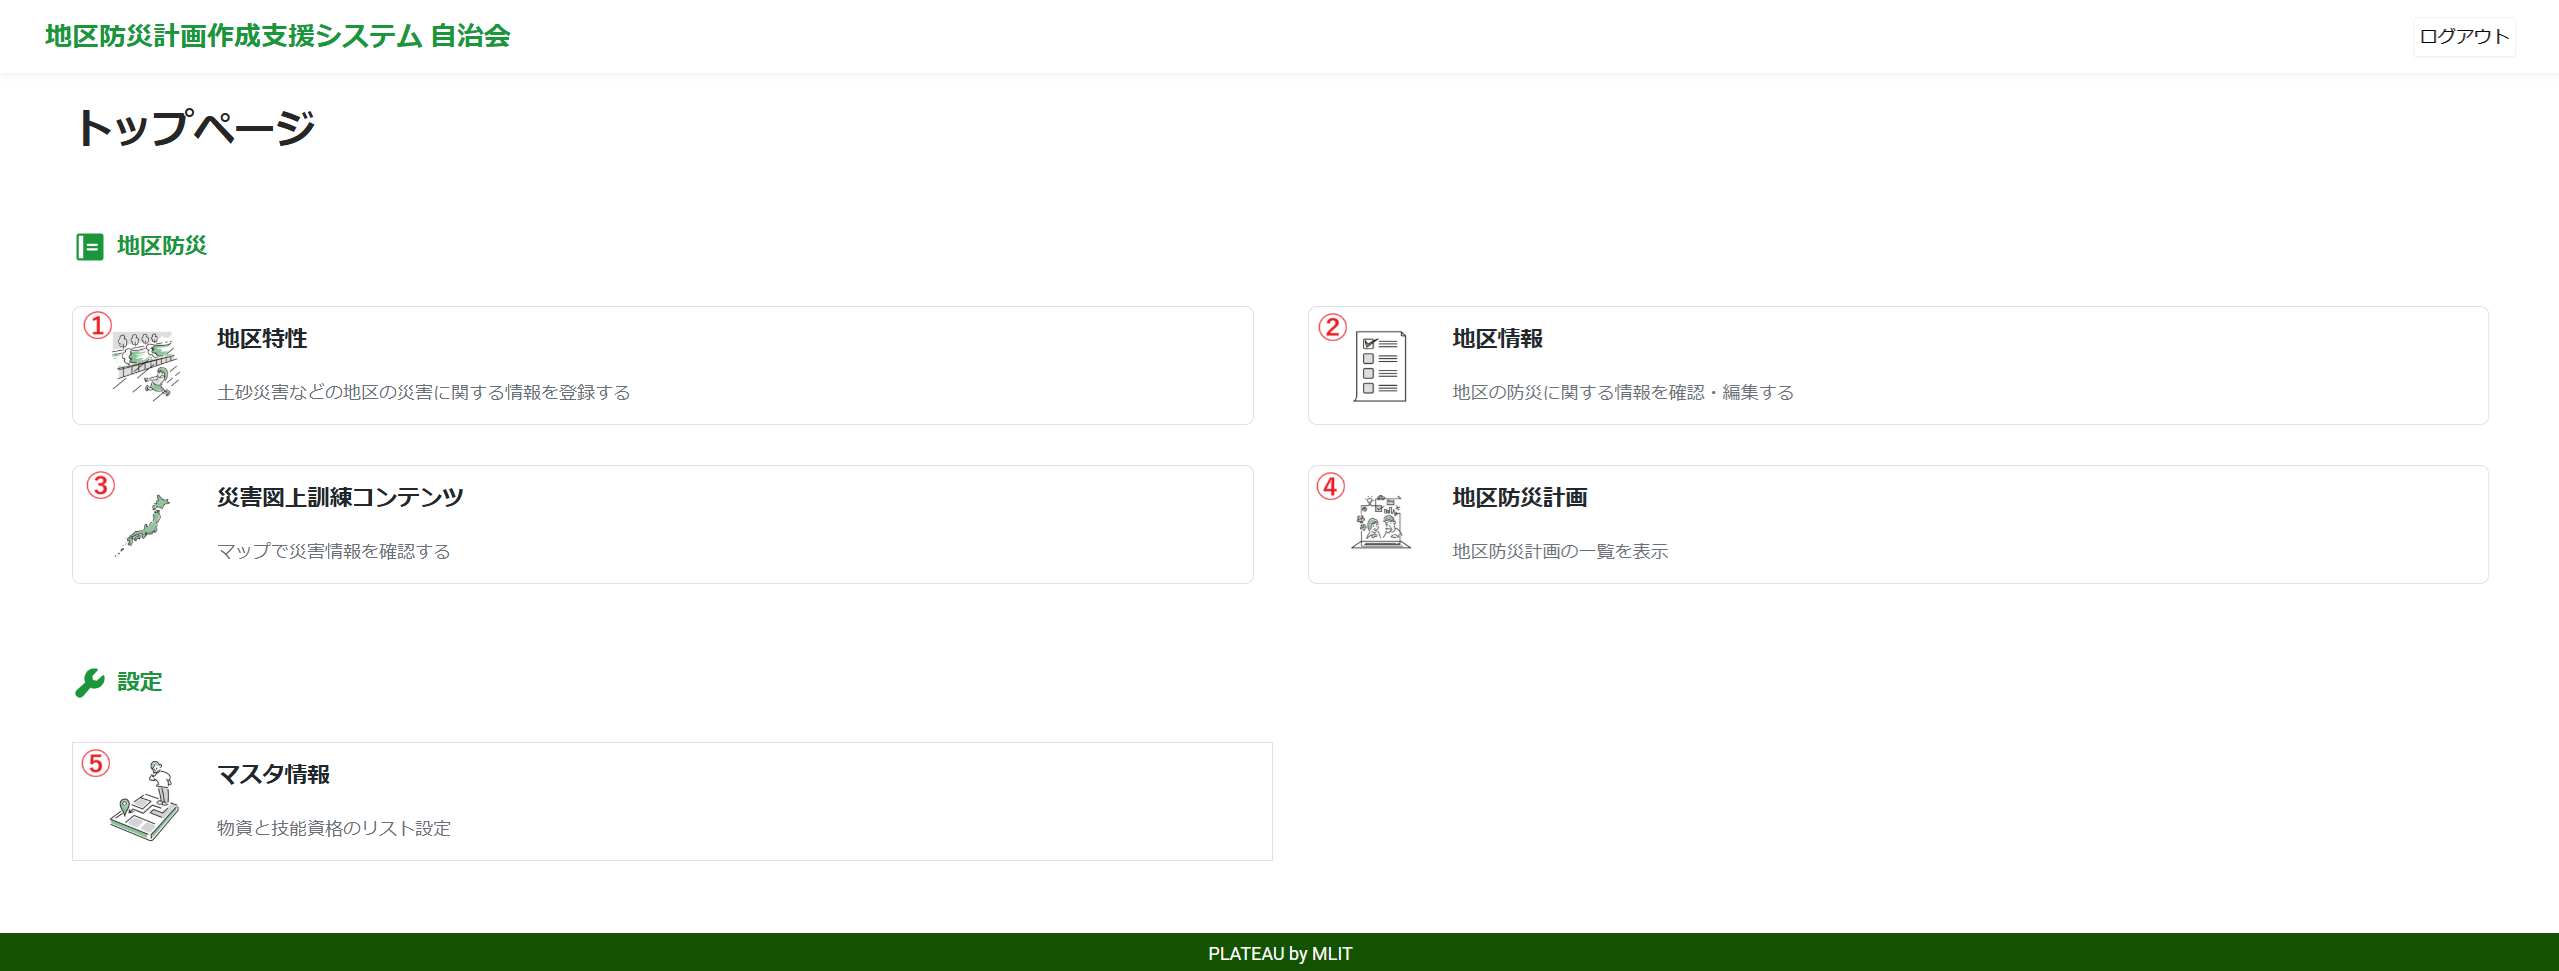2559x971 pixels.
Task: Click the green book icon beside 地区防災
Action: [x=90, y=247]
